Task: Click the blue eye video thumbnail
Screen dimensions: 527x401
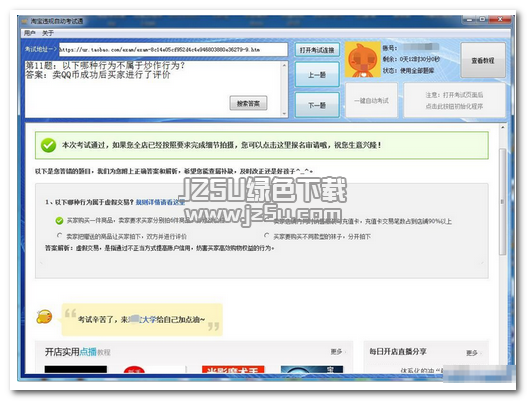Action: 312,369
